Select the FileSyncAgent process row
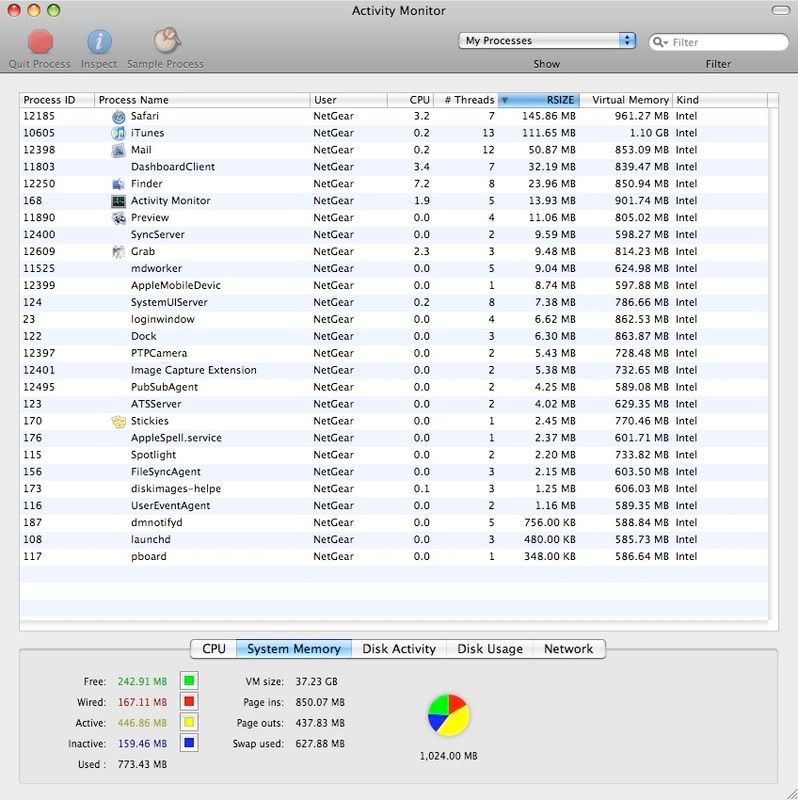The width and height of the screenshot is (798, 800). [x=394, y=472]
